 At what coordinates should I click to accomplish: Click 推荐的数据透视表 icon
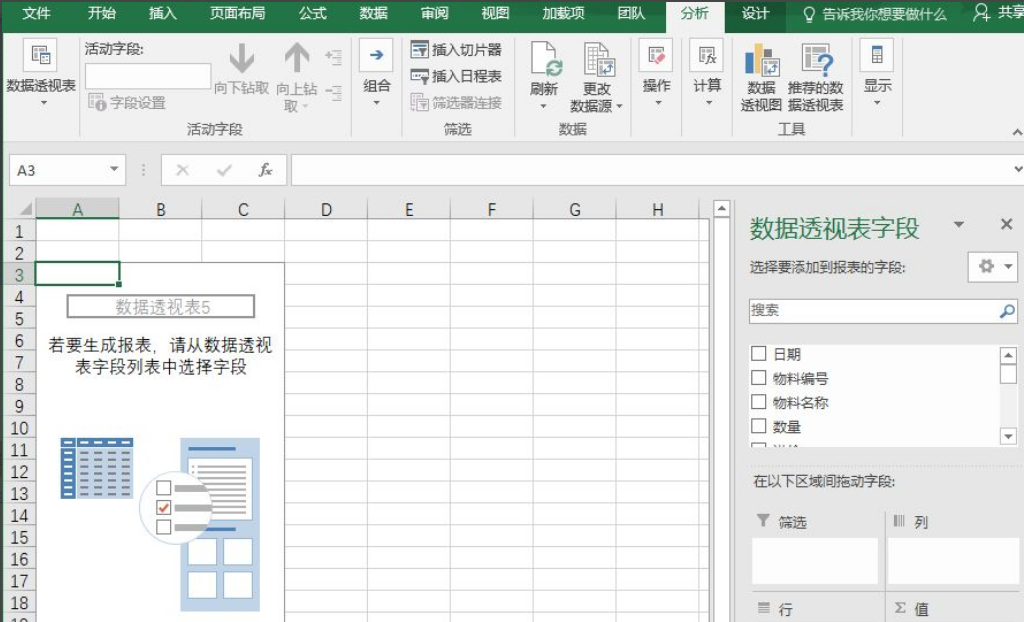(x=816, y=59)
